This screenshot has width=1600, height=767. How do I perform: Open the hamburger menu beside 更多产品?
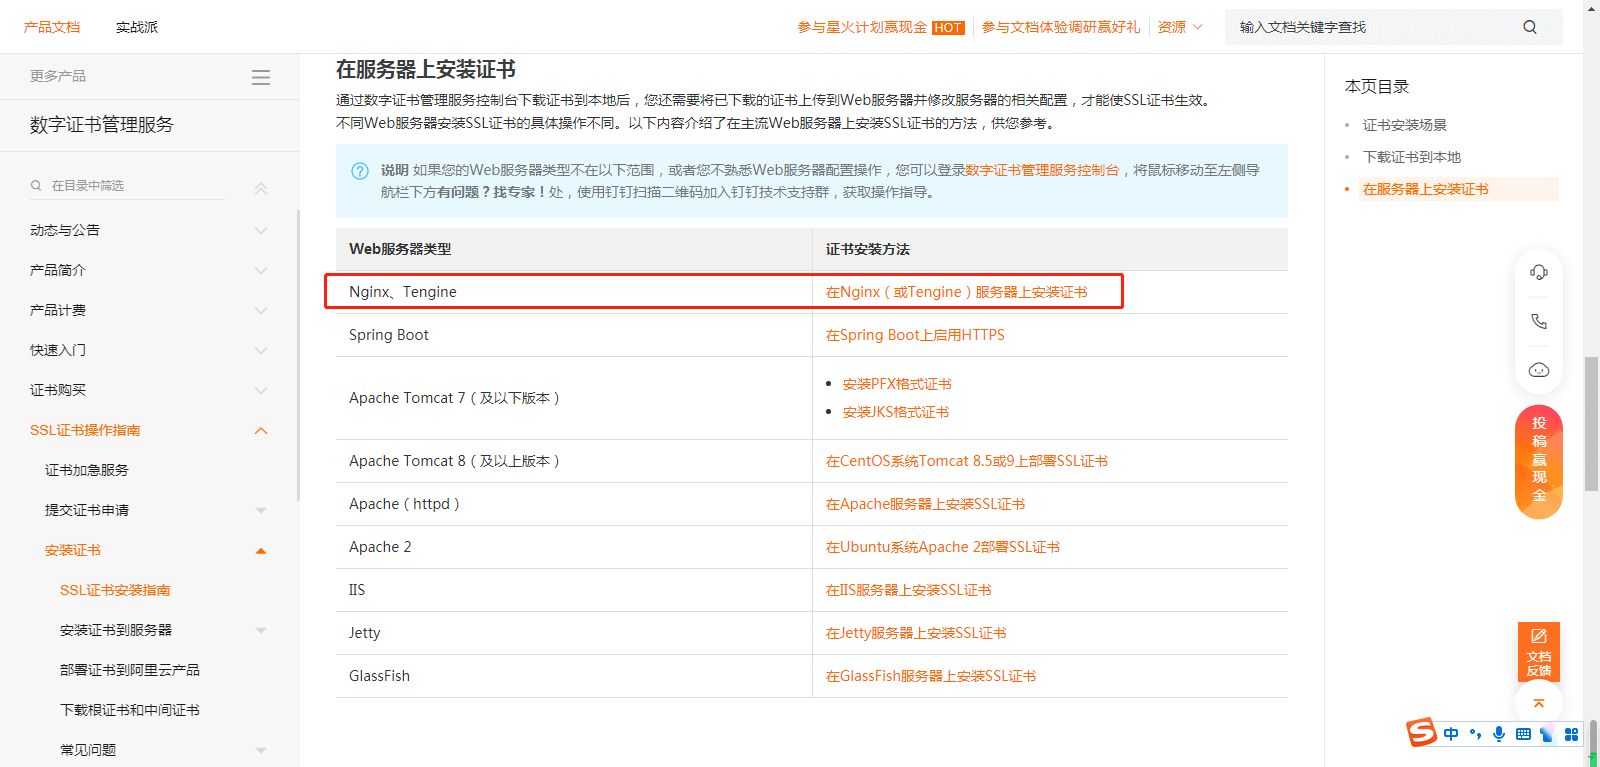click(261, 77)
